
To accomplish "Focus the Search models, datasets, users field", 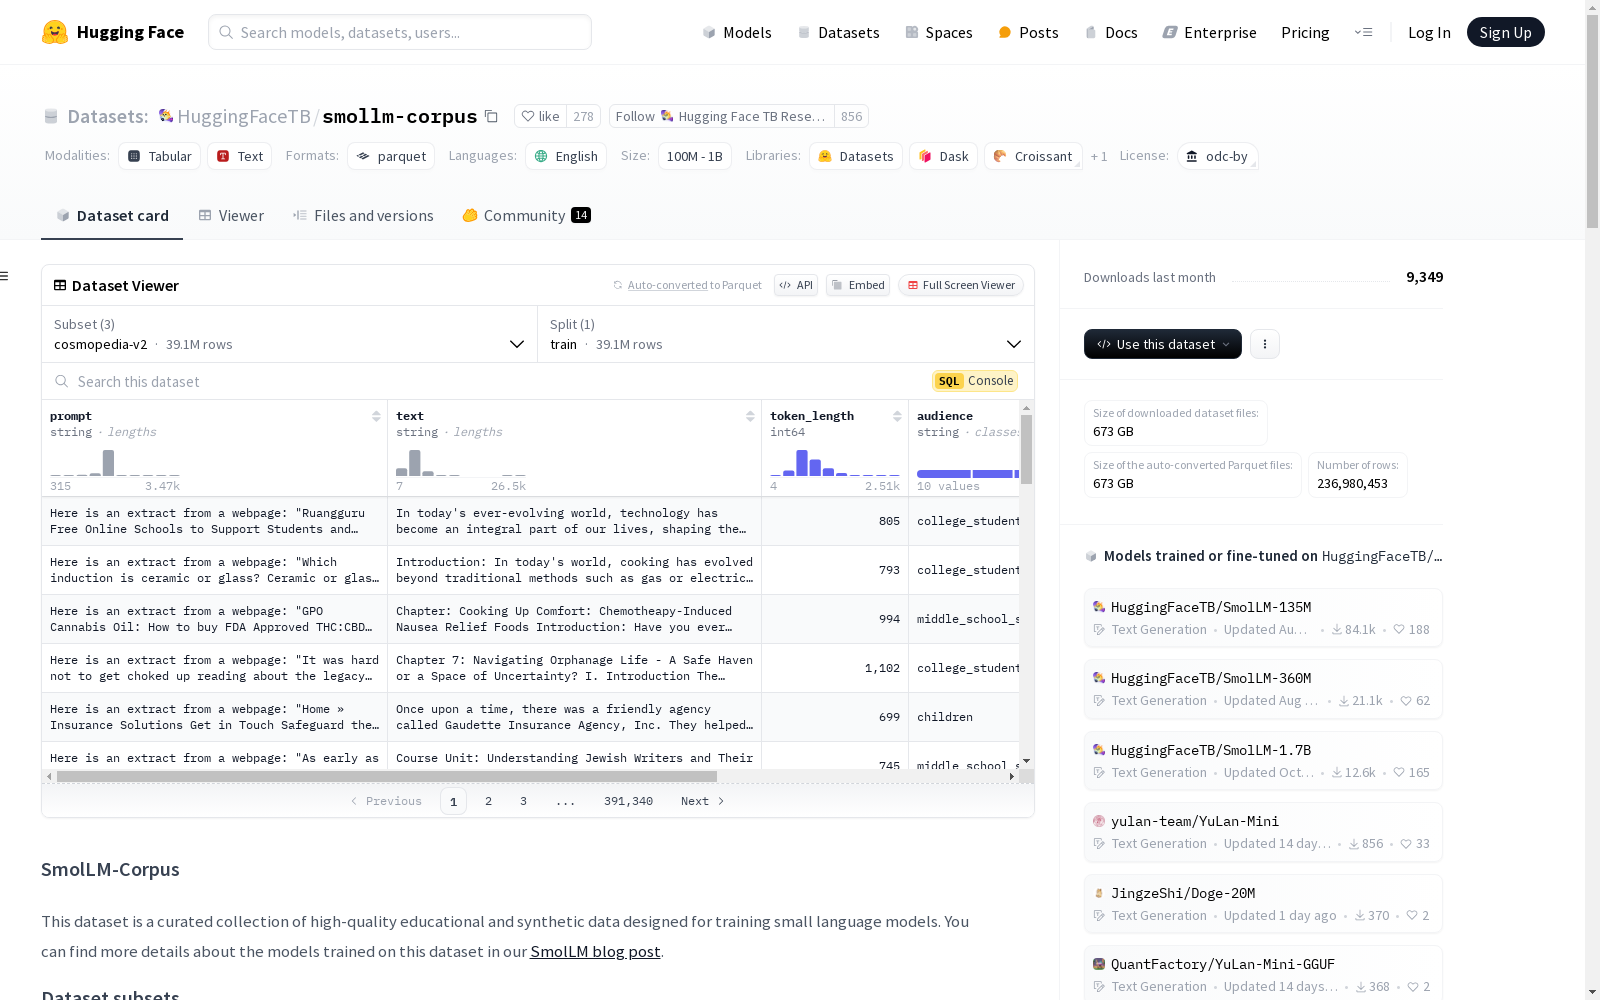I will click(400, 32).
